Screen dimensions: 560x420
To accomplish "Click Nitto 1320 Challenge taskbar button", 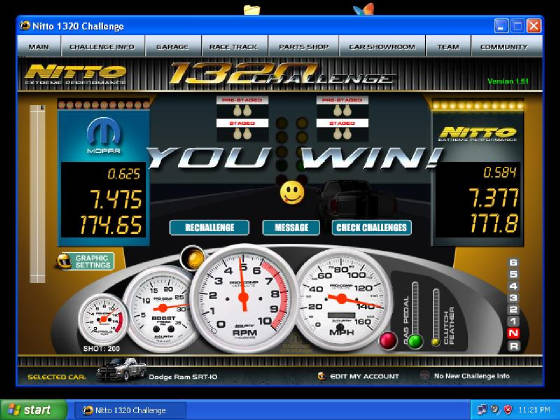I will coord(130,410).
